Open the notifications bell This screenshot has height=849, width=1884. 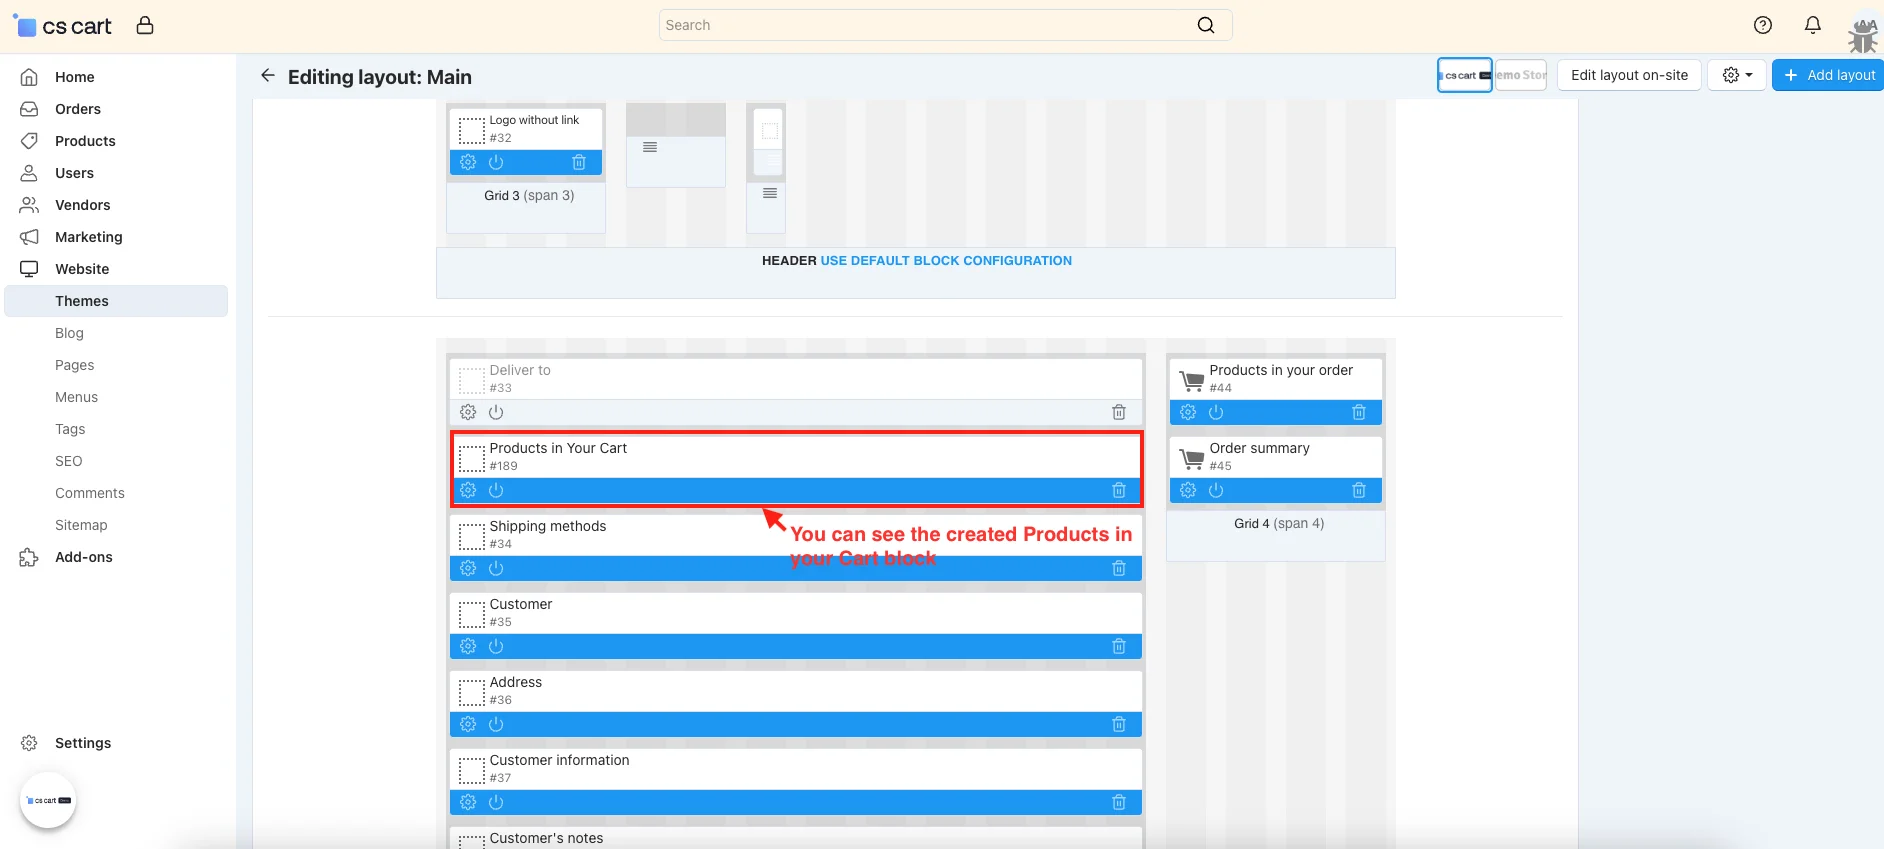pyautogui.click(x=1813, y=25)
